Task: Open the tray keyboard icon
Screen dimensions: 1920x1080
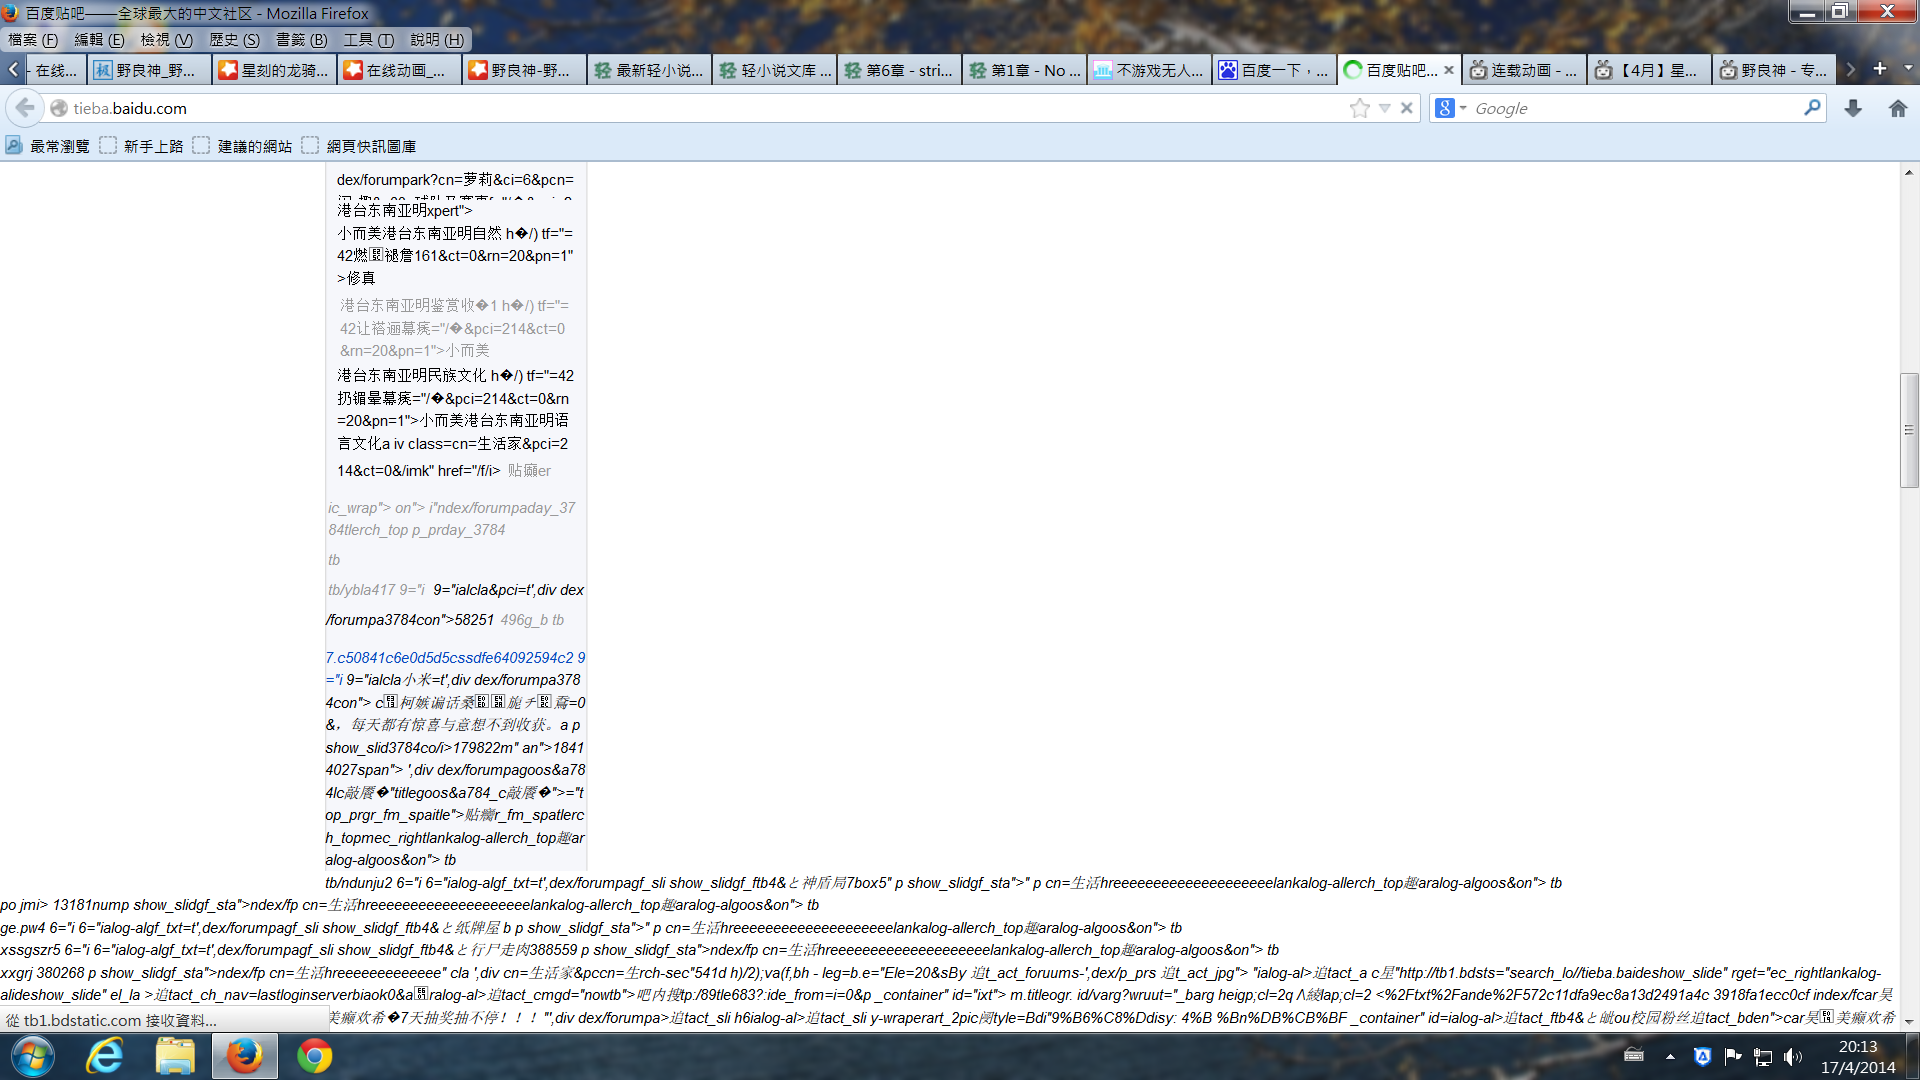Action: pyautogui.click(x=1634, y=1055)
